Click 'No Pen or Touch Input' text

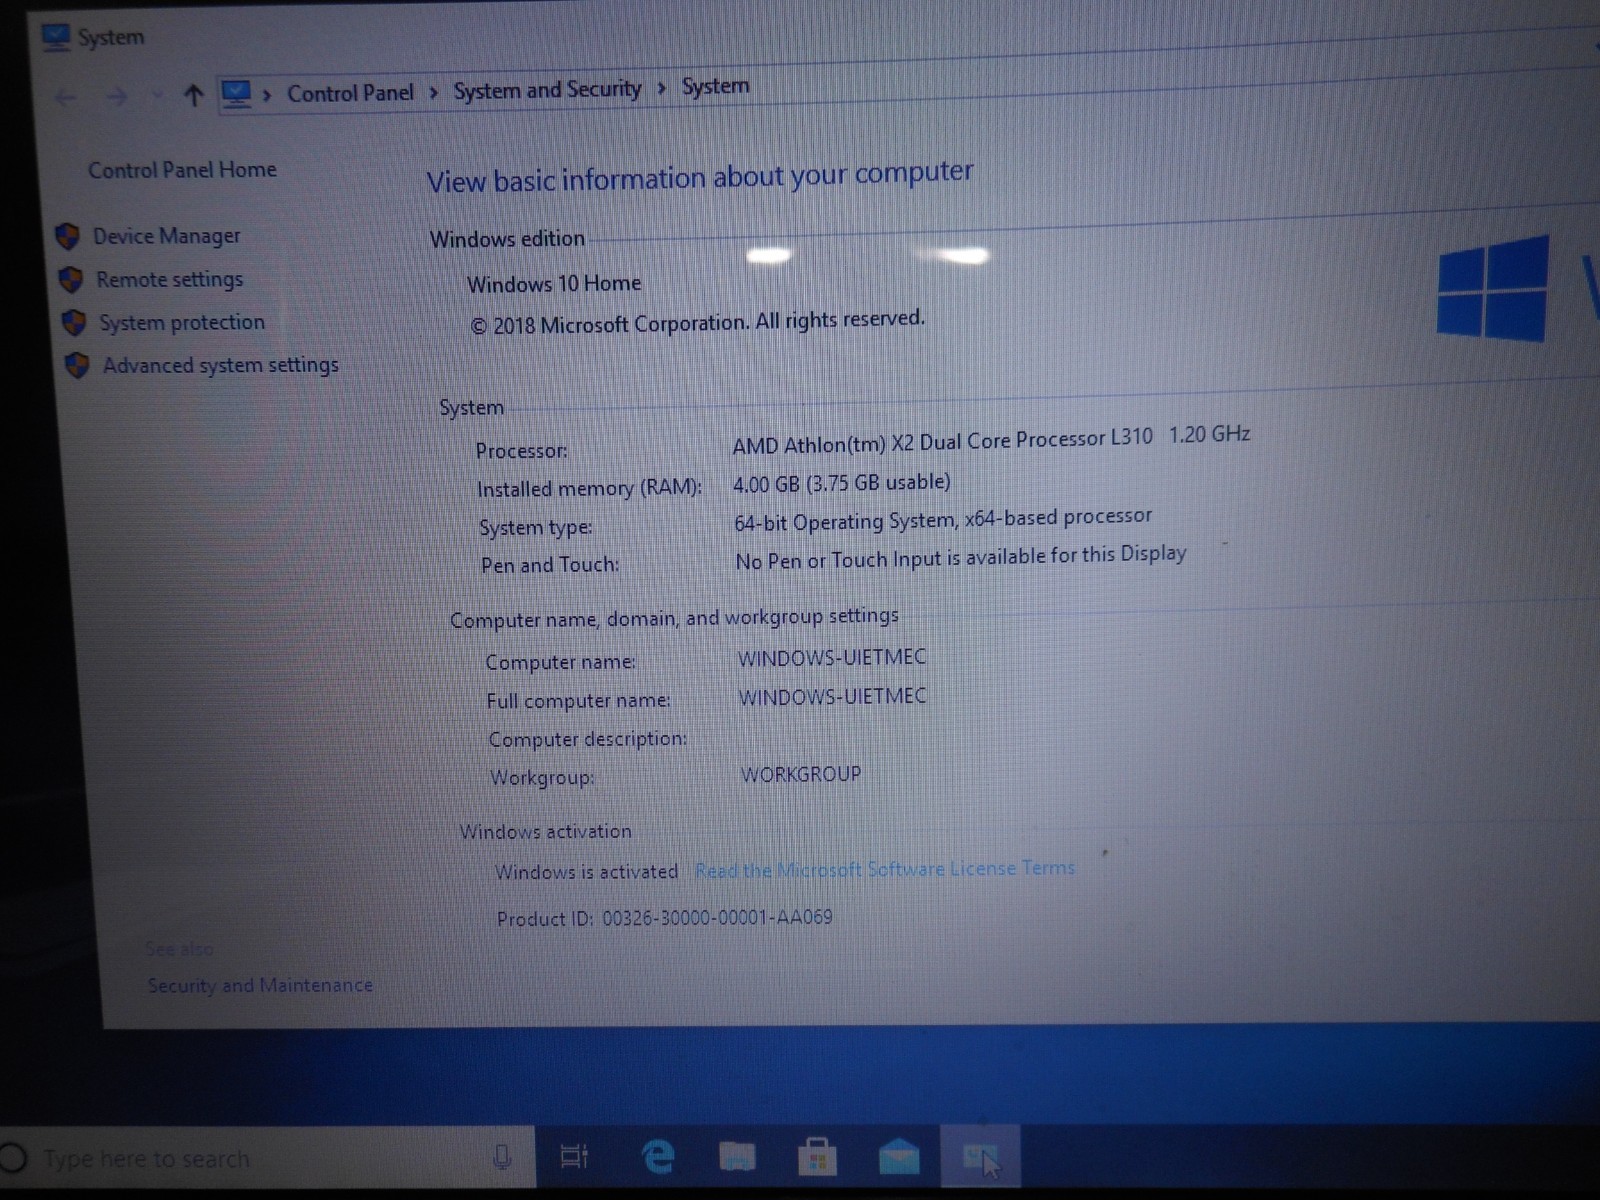tap(961, 558)
